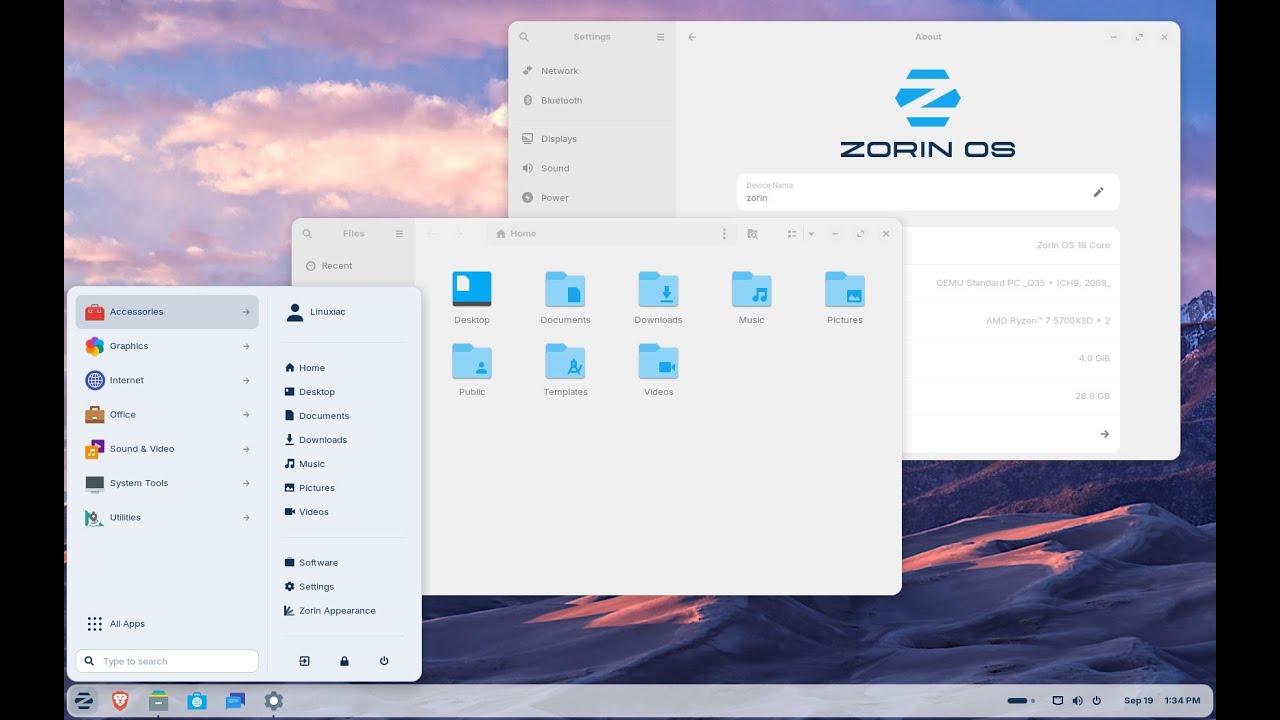Click the lock screen icon in menu
Viewport: 1280px width, 720px height.
click(x=344, y=661)
